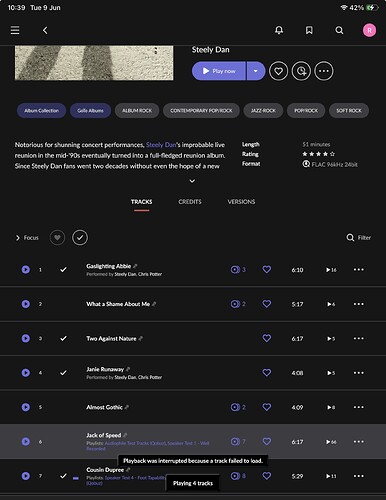
Task: Expand the Focus options
Action: pos(27,238)
